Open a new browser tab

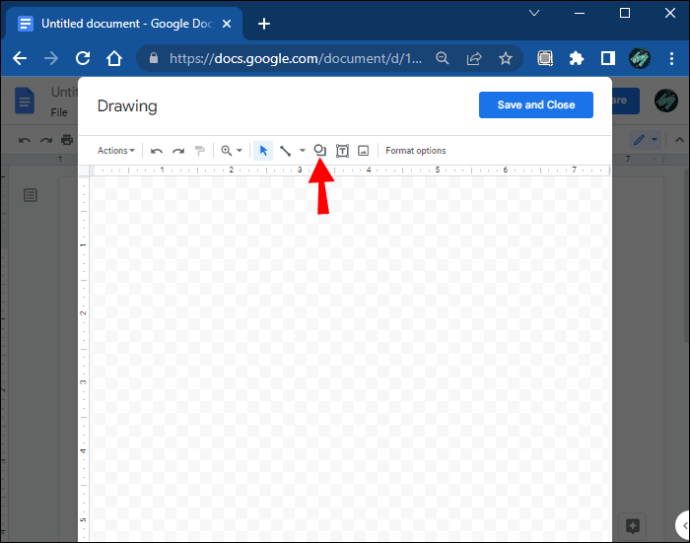264,24
